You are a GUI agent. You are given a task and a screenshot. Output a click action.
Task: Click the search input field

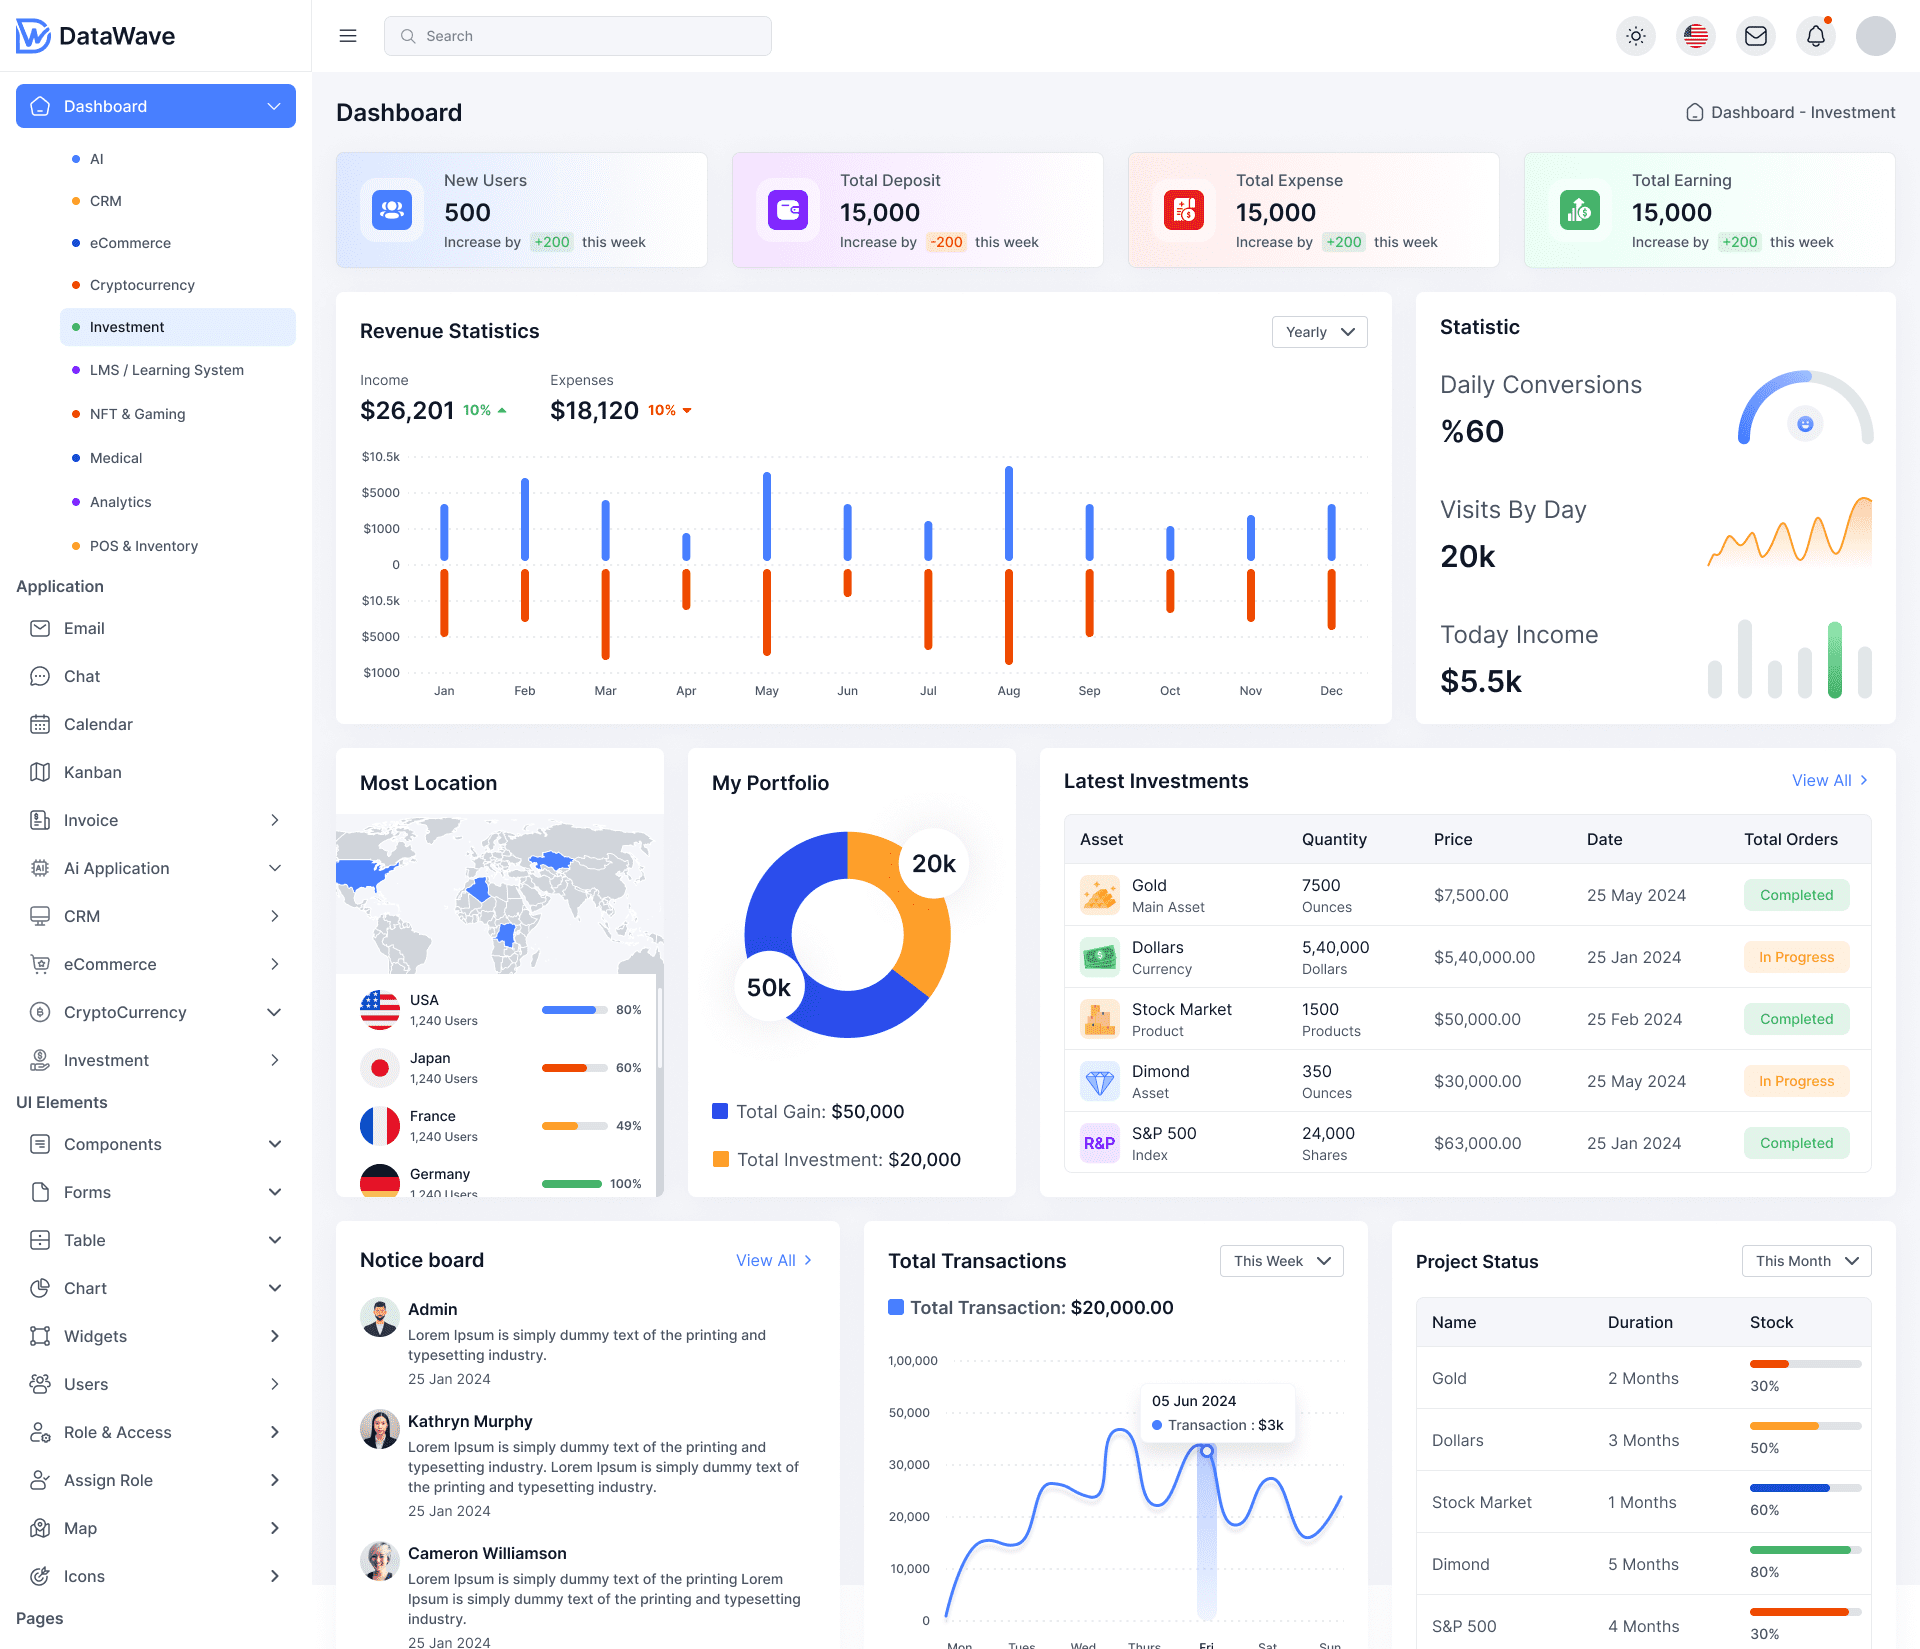pos(577,35)
